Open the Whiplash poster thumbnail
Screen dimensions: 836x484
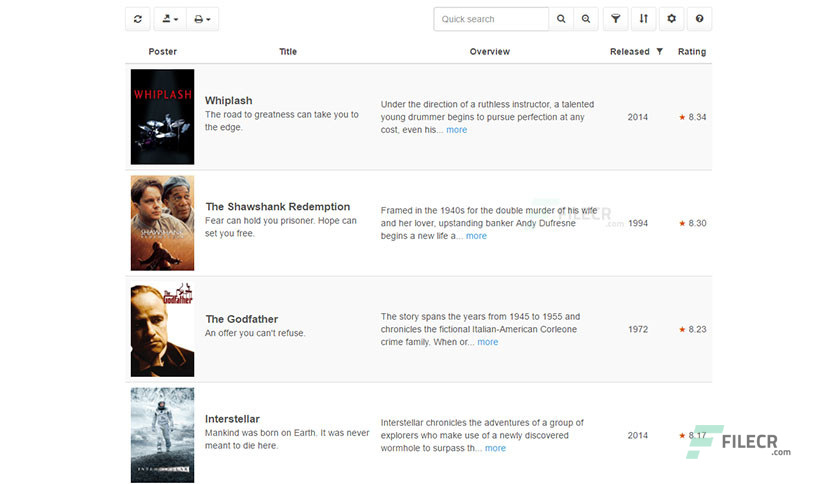click(x=163, y=117)
